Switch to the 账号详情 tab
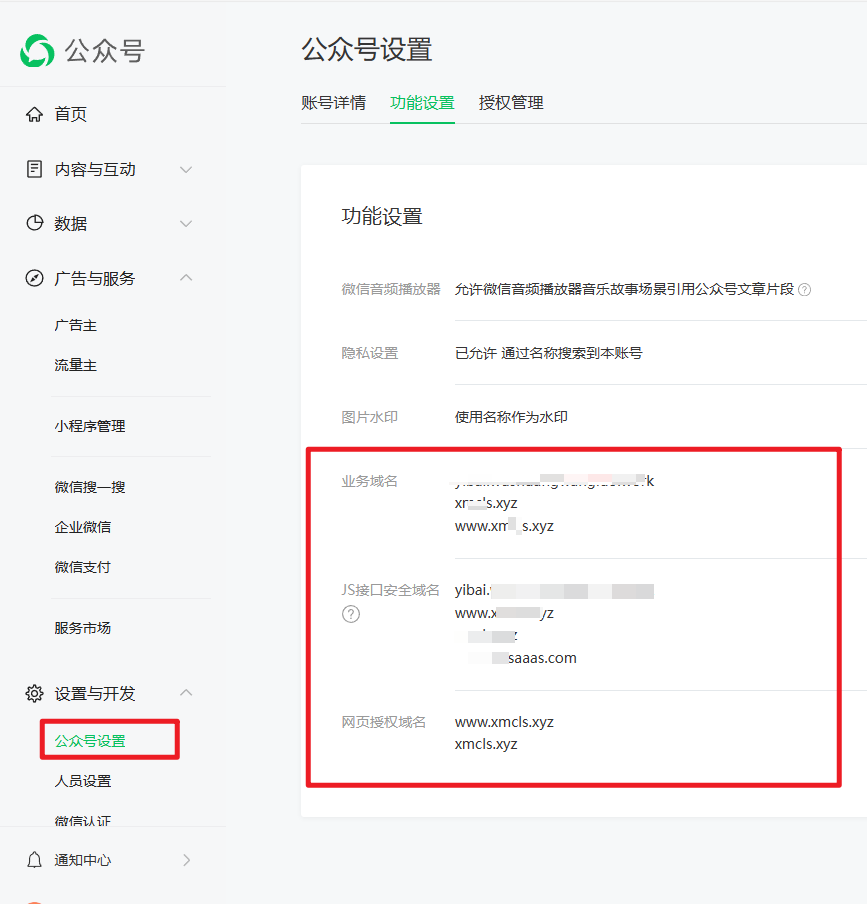The image size is (867, 904). click(x=333, y=103)
